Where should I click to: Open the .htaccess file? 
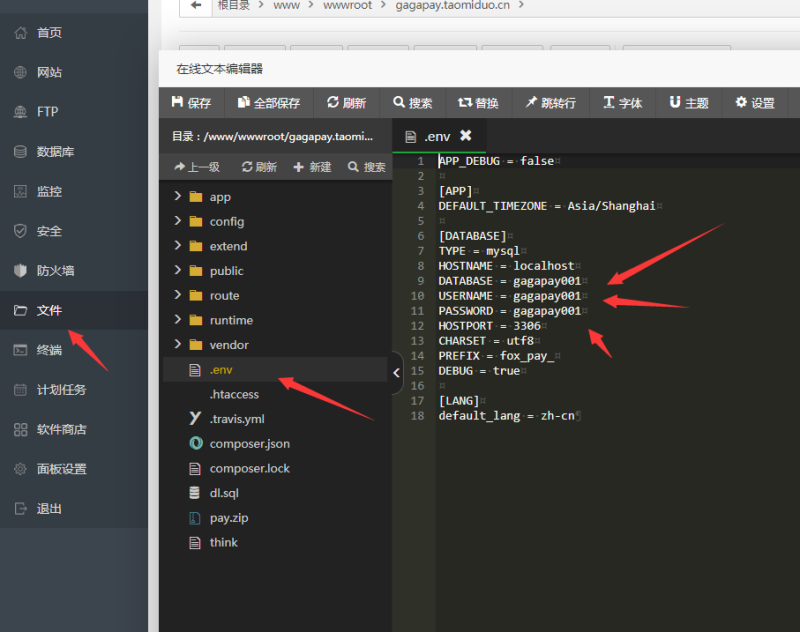click(x=234, y=394)
